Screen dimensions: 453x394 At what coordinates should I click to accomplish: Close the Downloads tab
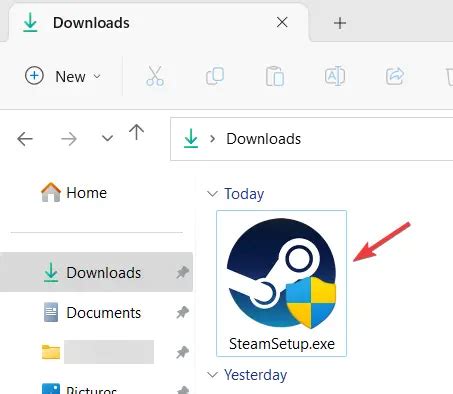(282, 23)
